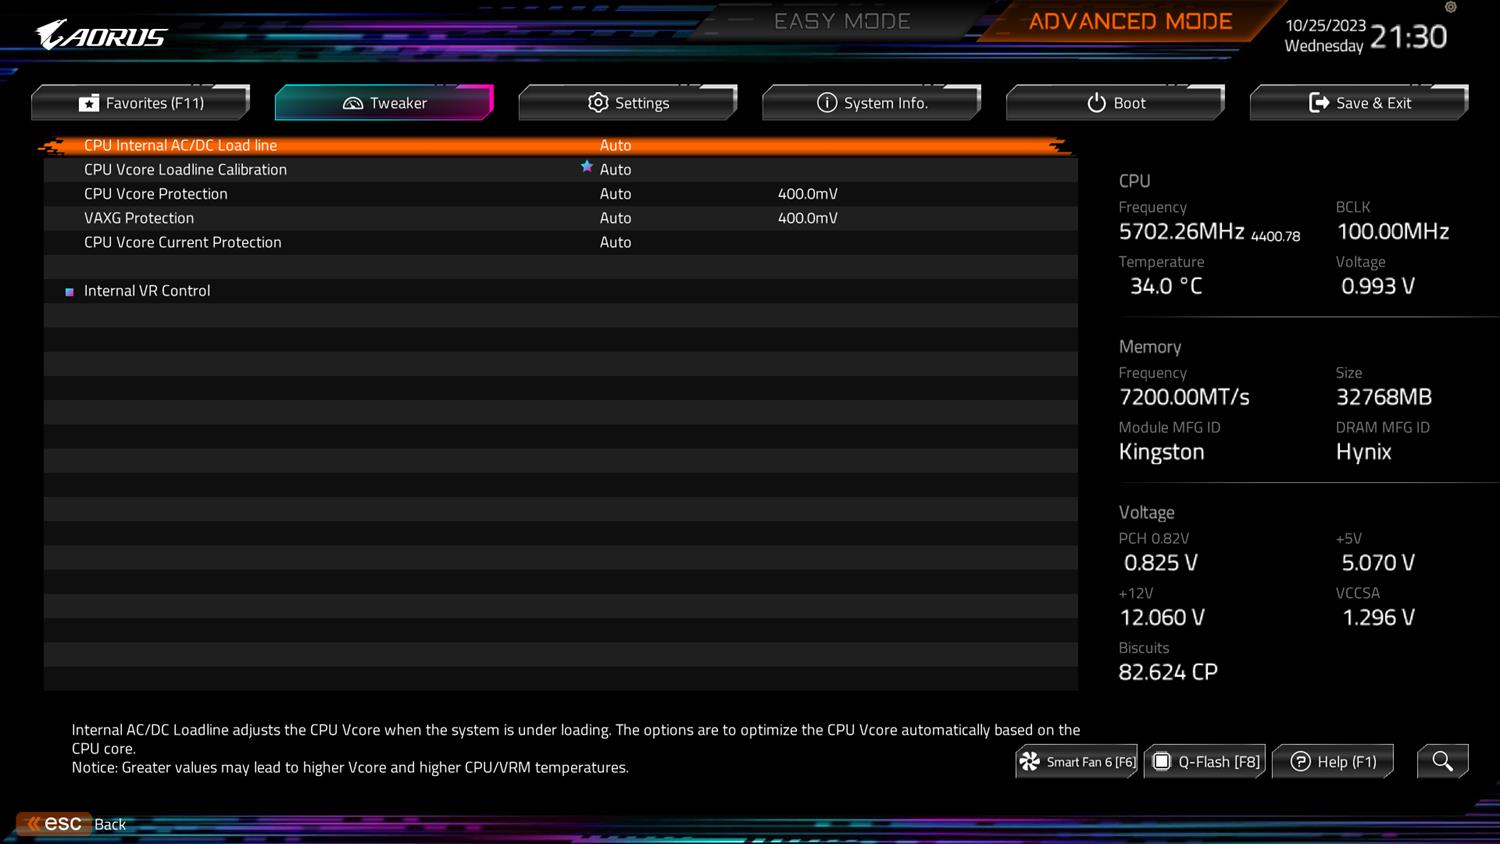
Task: Launch the Q-Flash utility
Action: 1206,762
